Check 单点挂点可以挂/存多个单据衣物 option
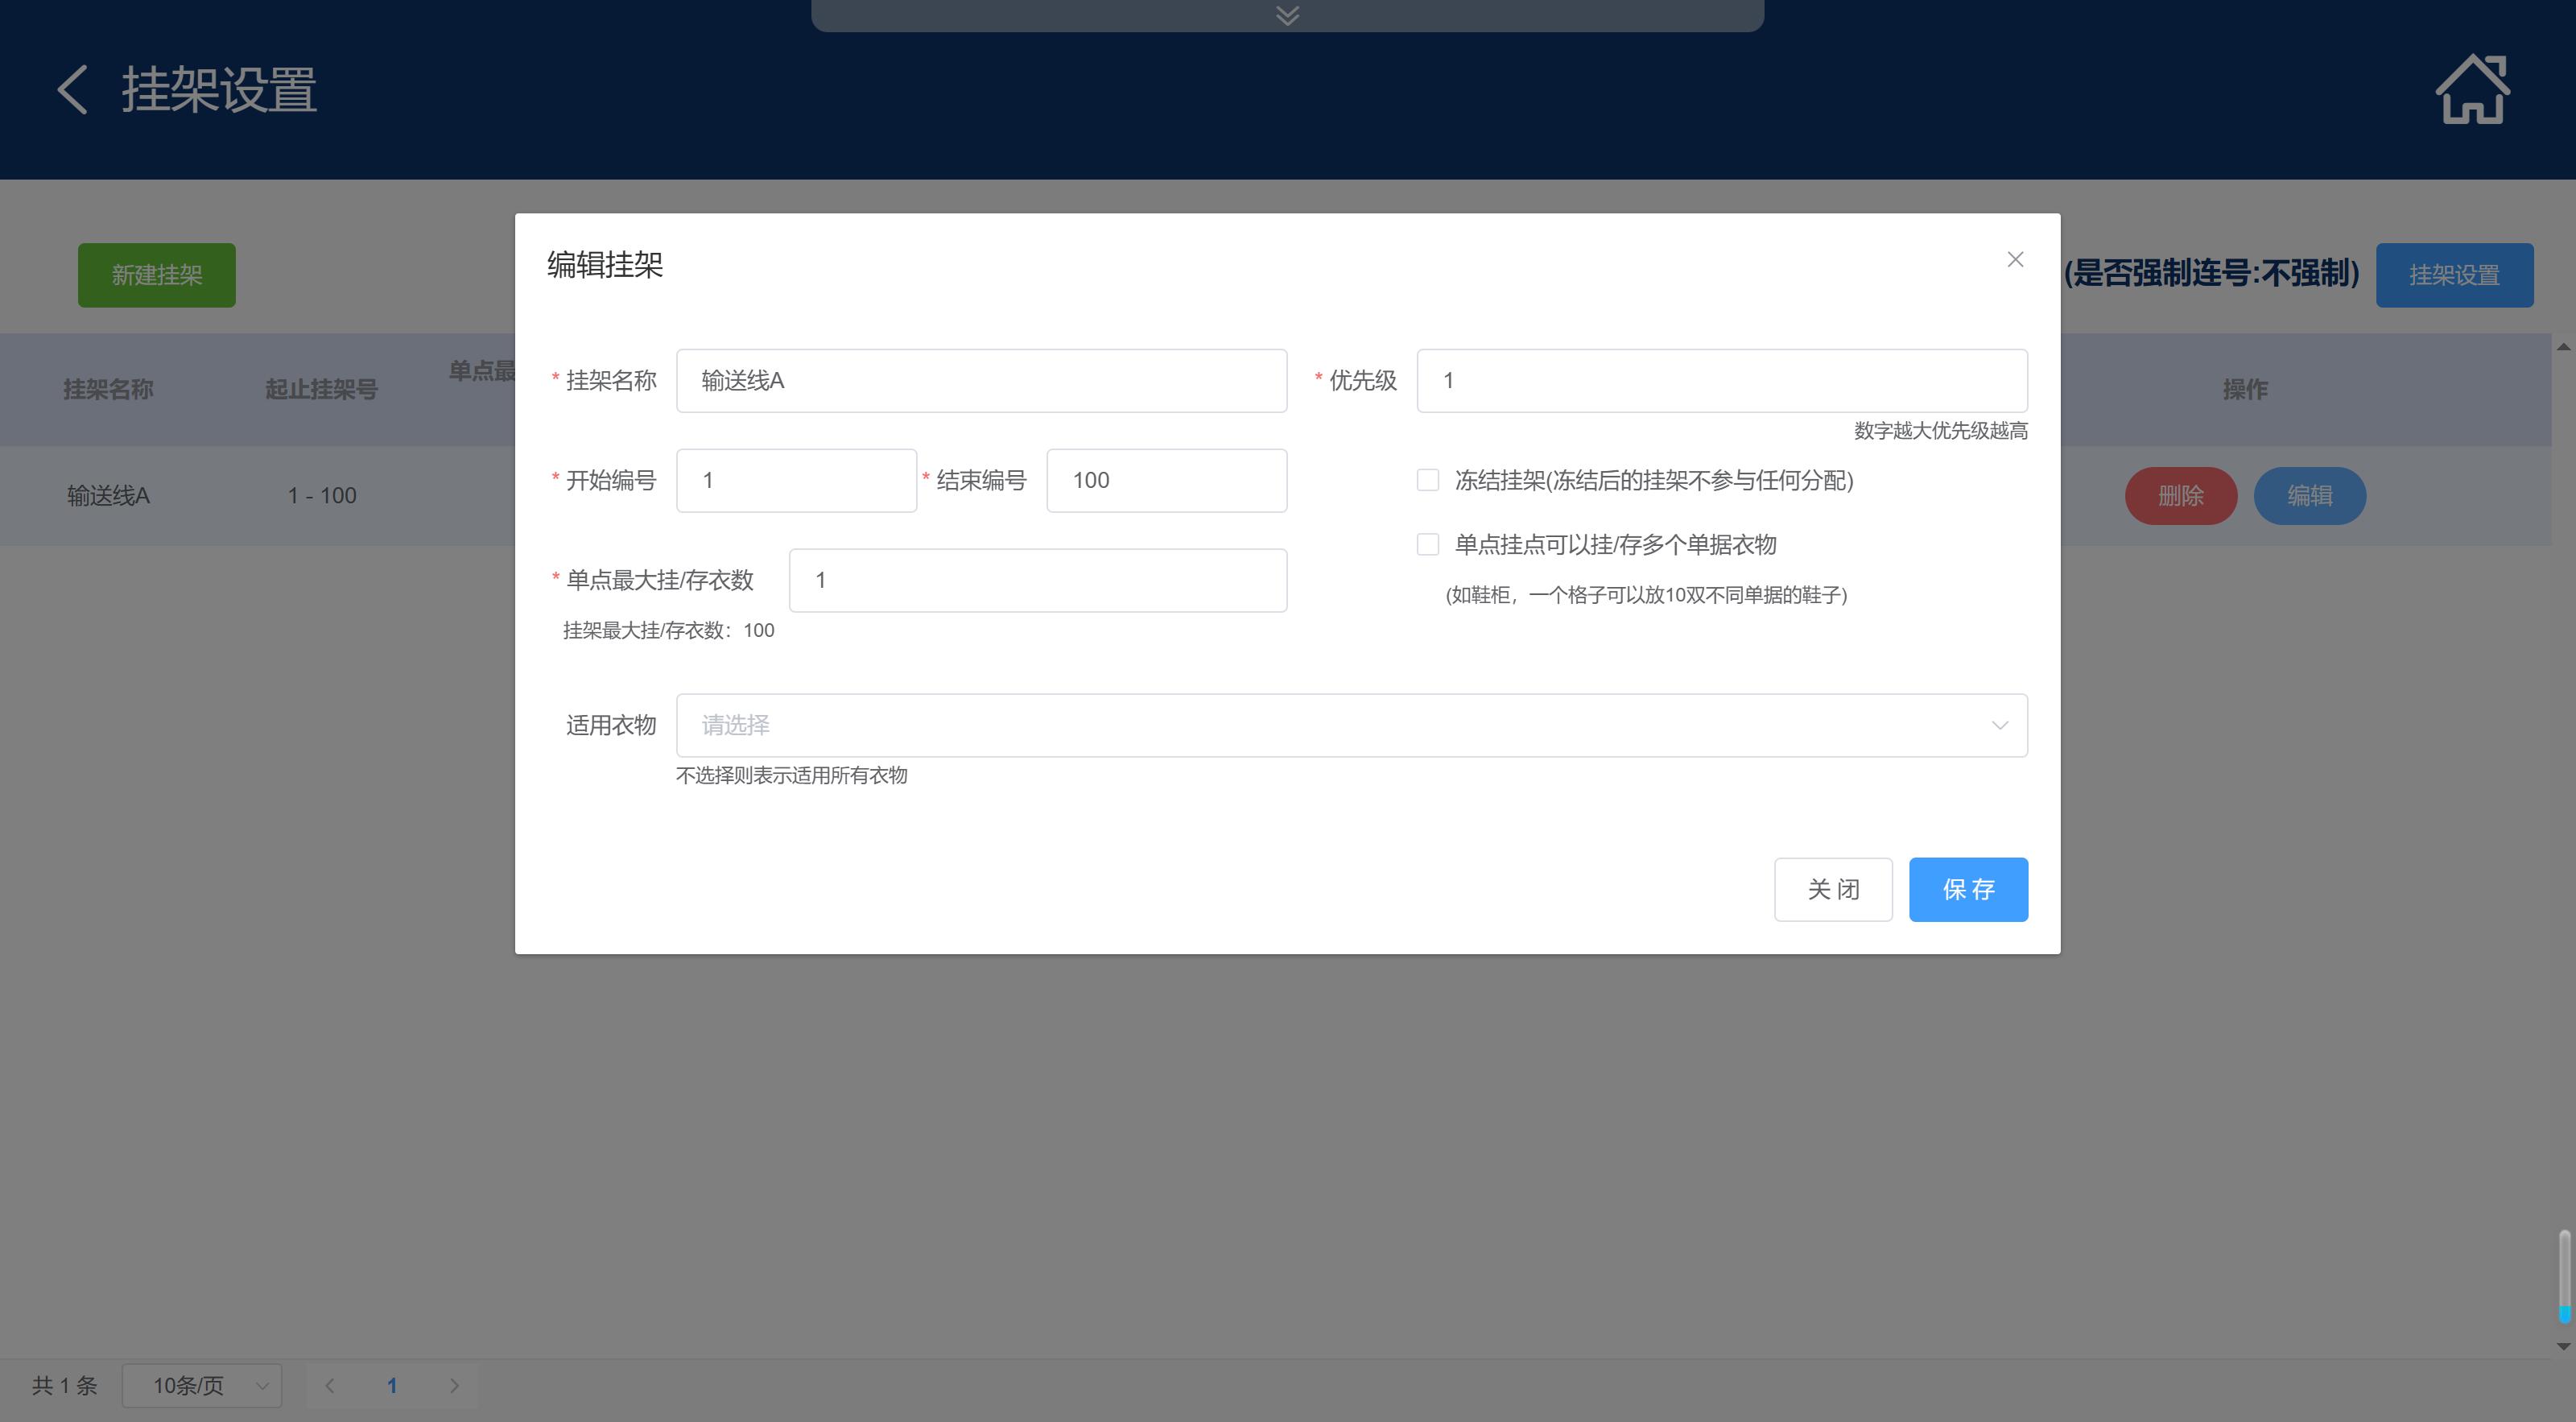The image size is (2576, 1422). [x=1428, y=545]
